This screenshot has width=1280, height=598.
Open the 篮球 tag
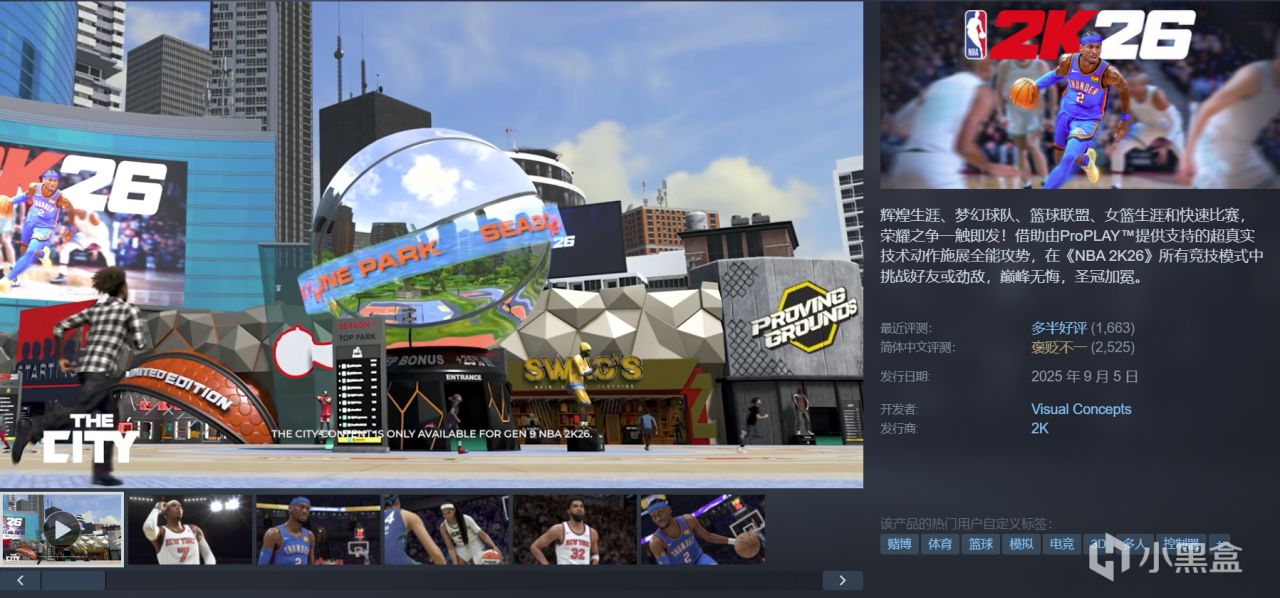(x=981, y=544)
